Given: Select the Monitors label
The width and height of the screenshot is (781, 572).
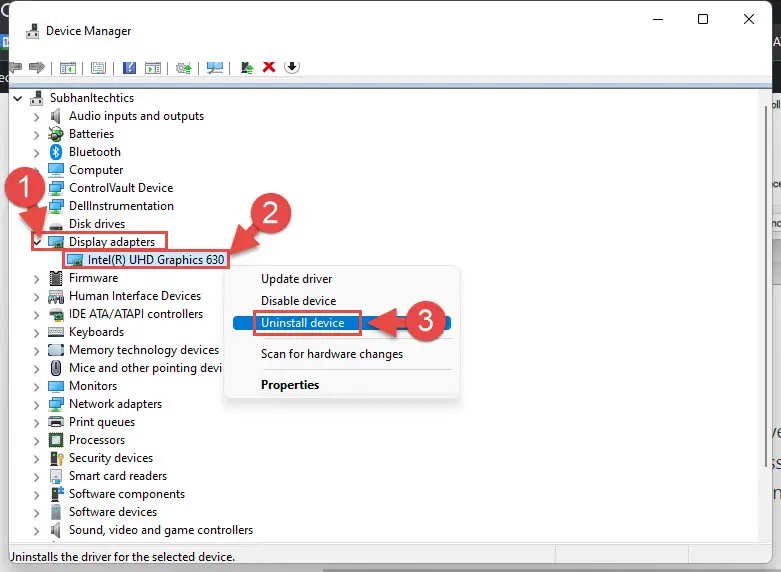Looking at the screenshot, I should (x=93, y=386).
